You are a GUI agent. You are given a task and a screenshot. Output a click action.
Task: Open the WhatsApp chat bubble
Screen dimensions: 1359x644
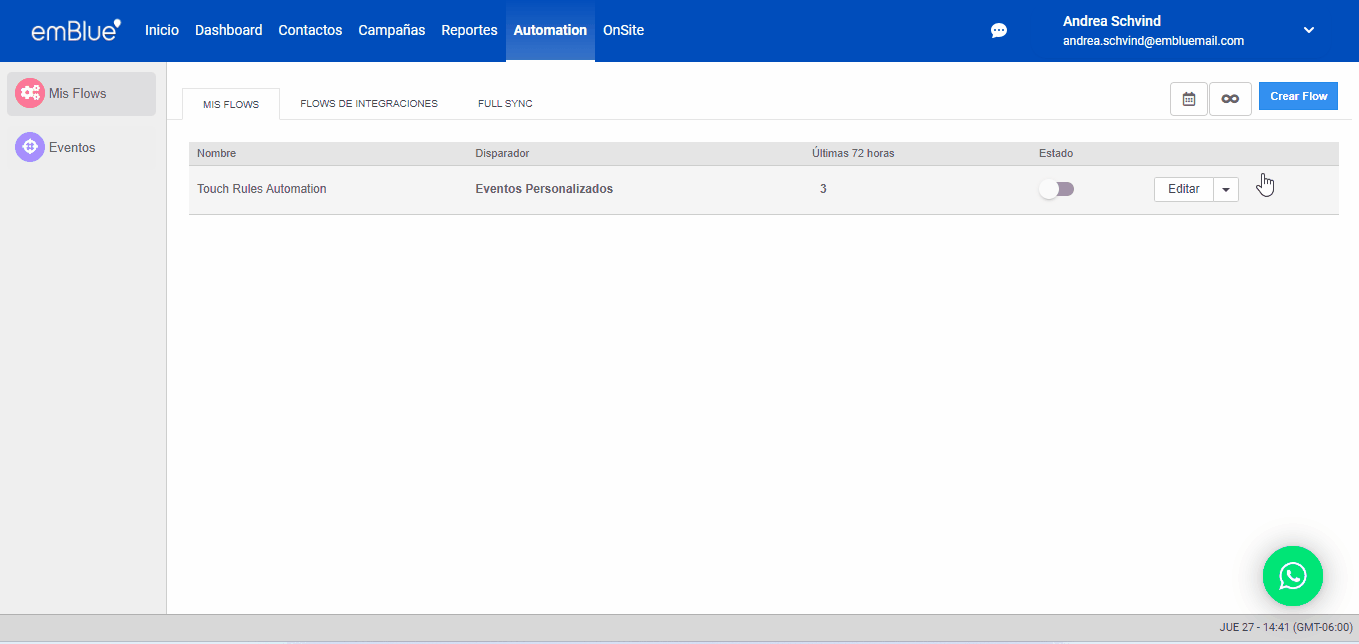pos(1293,576)
